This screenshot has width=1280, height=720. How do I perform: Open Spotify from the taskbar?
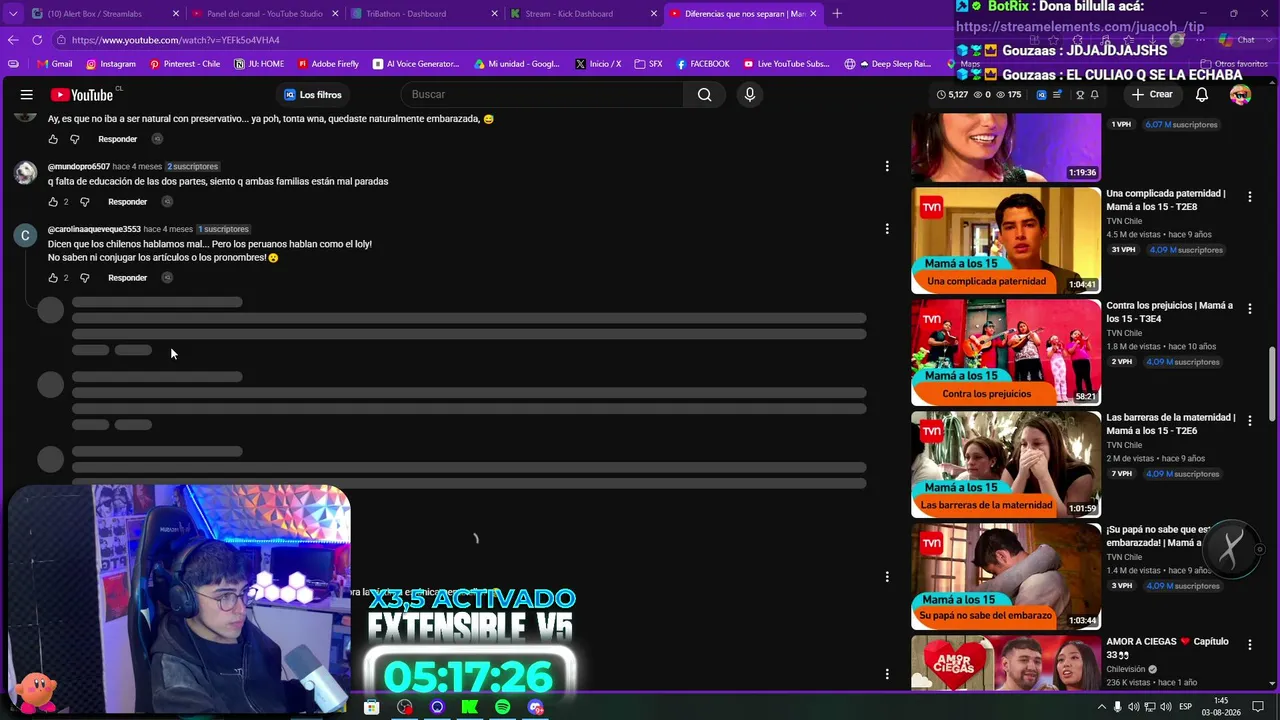click(503, 707)
